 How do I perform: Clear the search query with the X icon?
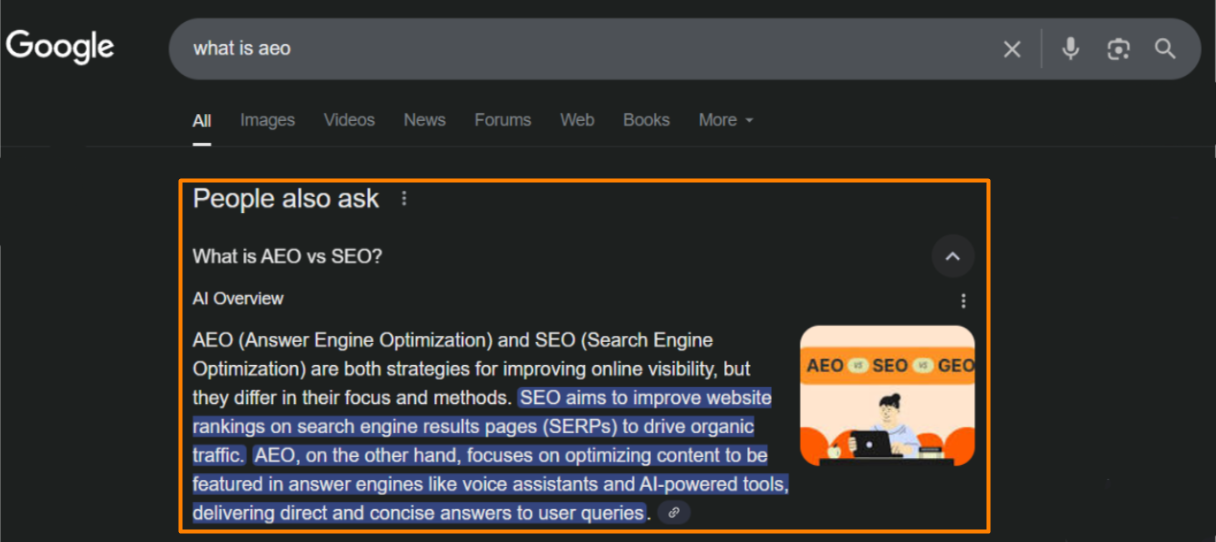click(1012, 49)
